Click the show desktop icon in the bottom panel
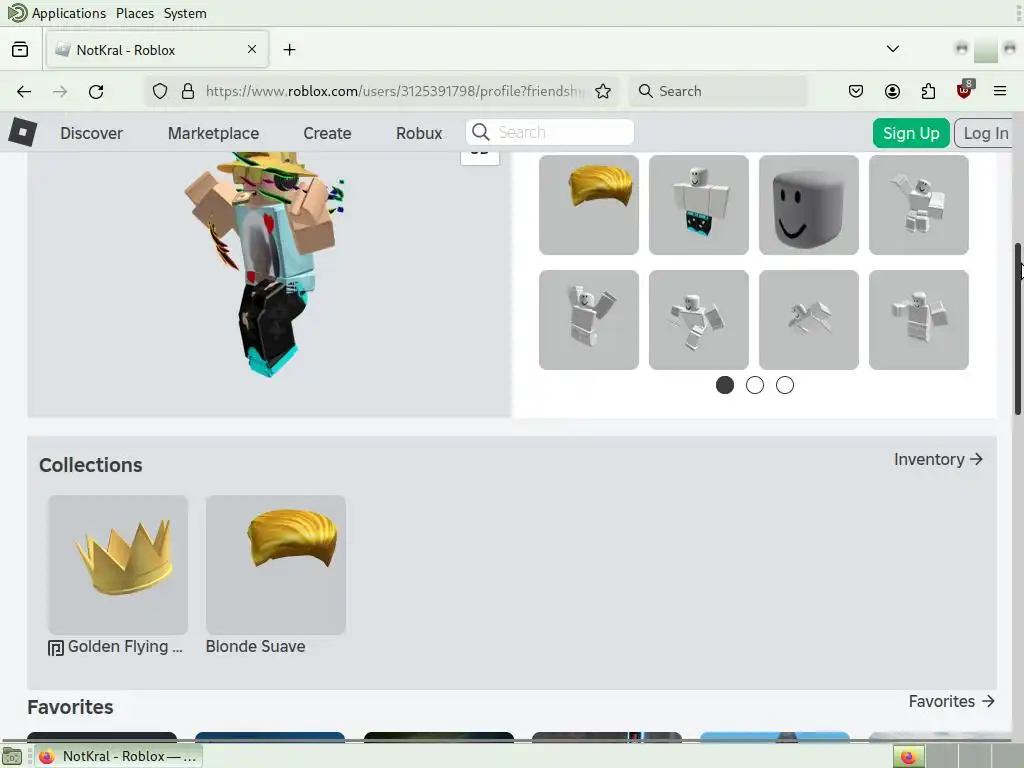Image resolution: width=1024 pixels, height=768 pixels. (12, 757)
